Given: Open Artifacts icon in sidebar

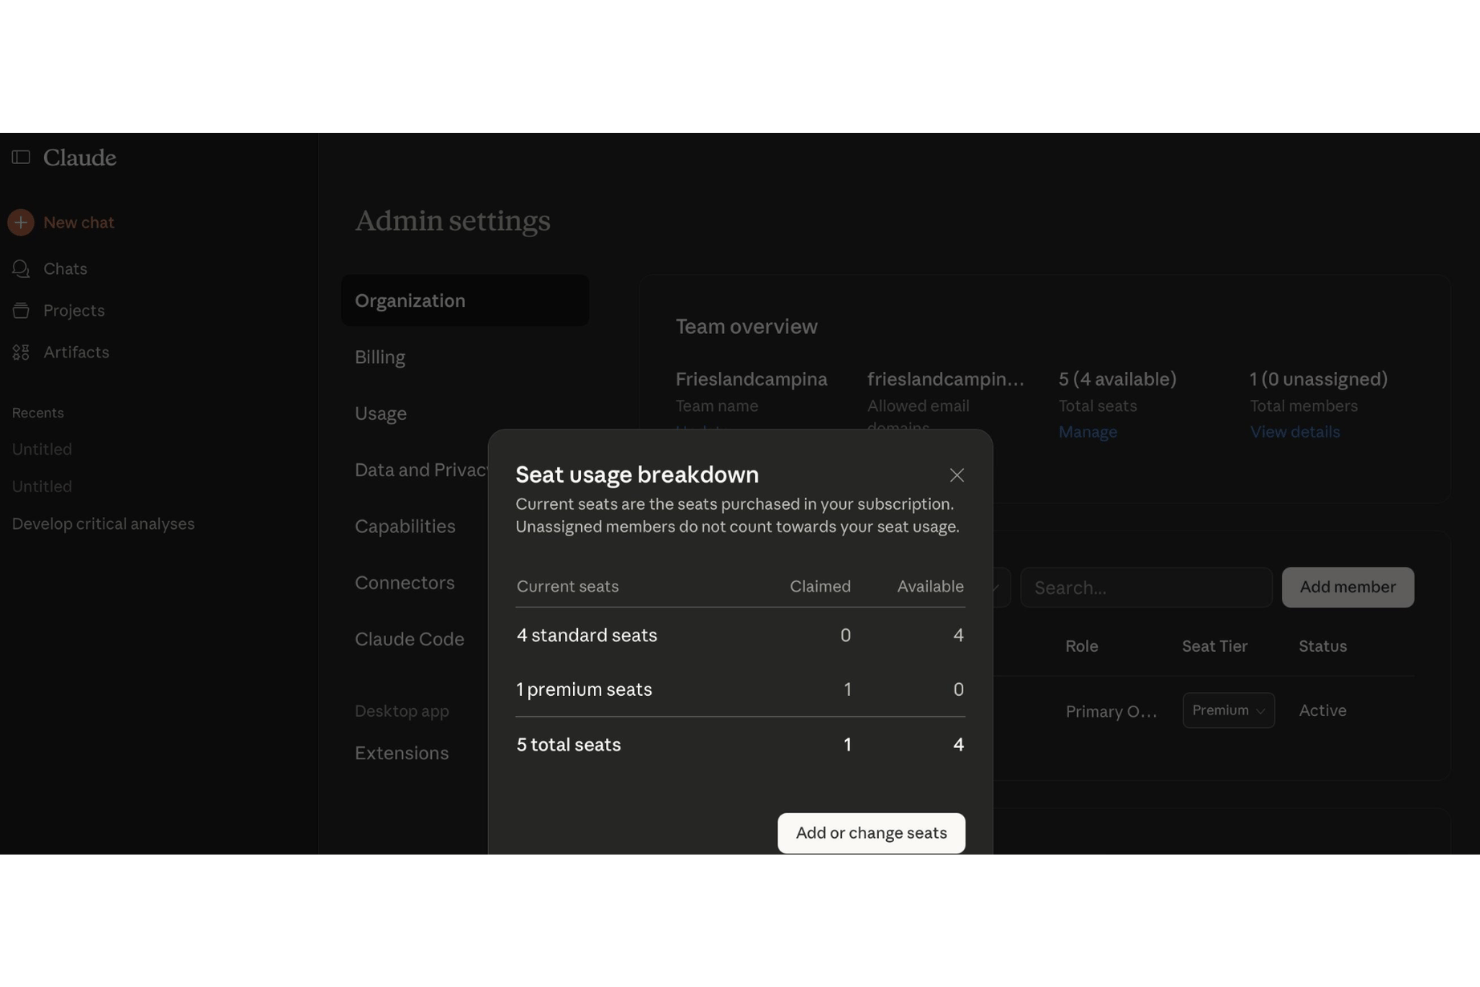Looking at the screenshot, I should point(21,352).
